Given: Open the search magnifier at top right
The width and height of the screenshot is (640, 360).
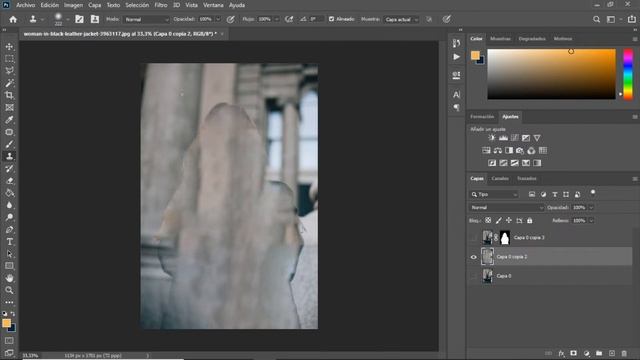Looking at the screenshot, I should coord(596,19).
